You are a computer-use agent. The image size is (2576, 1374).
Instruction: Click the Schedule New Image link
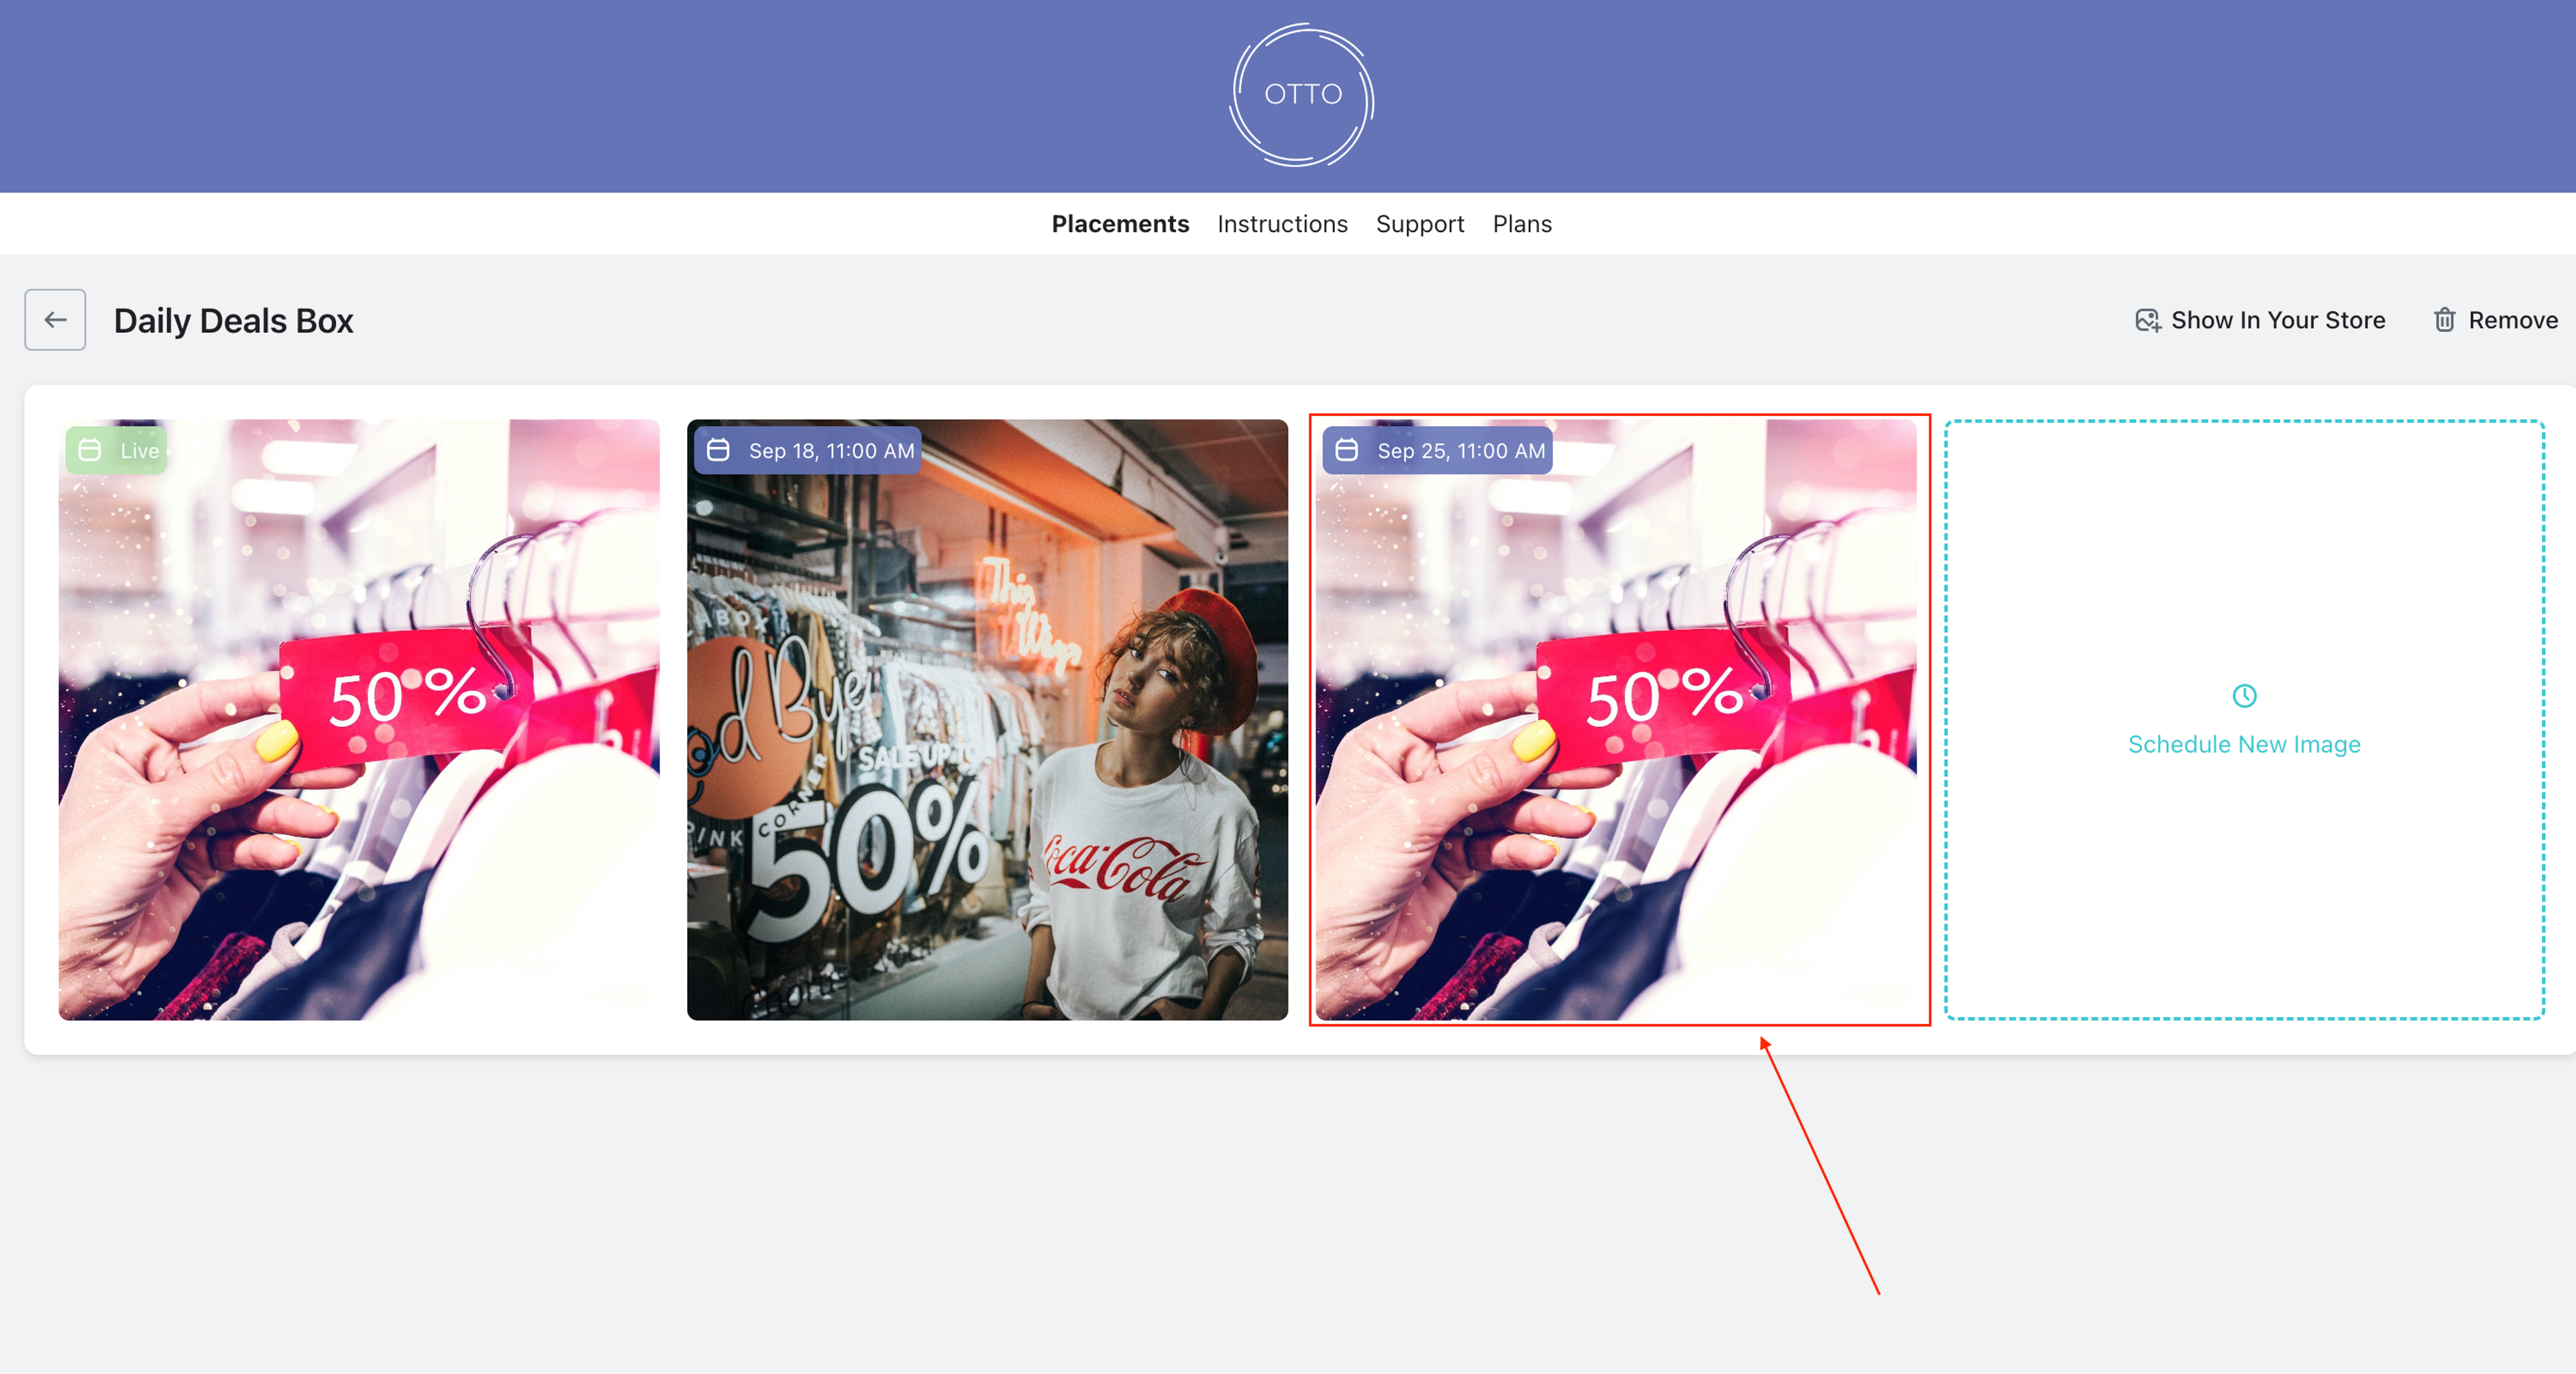tap(2244, 745)
